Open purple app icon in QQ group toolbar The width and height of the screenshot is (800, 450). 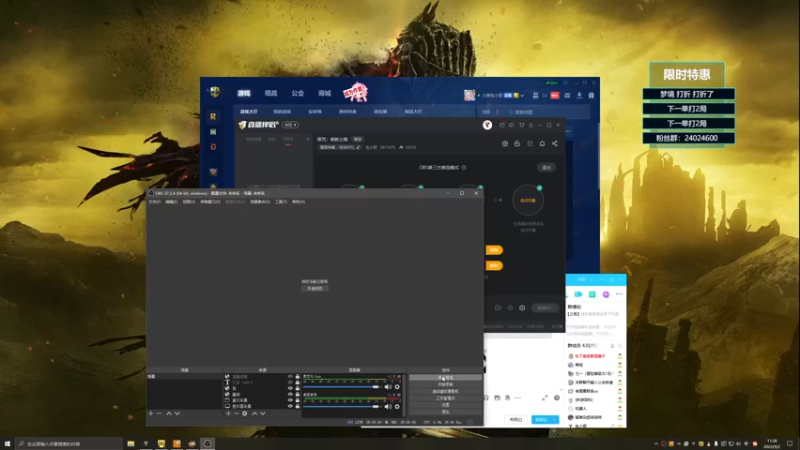click(606, 294)
